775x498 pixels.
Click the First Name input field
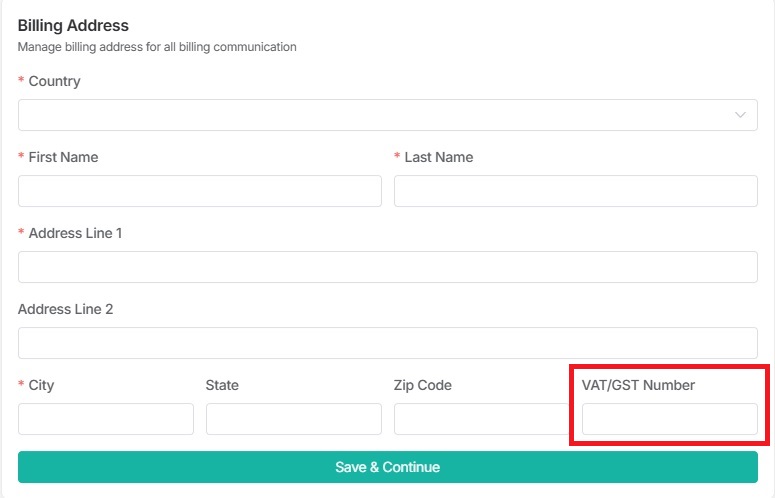pos(200,191)
